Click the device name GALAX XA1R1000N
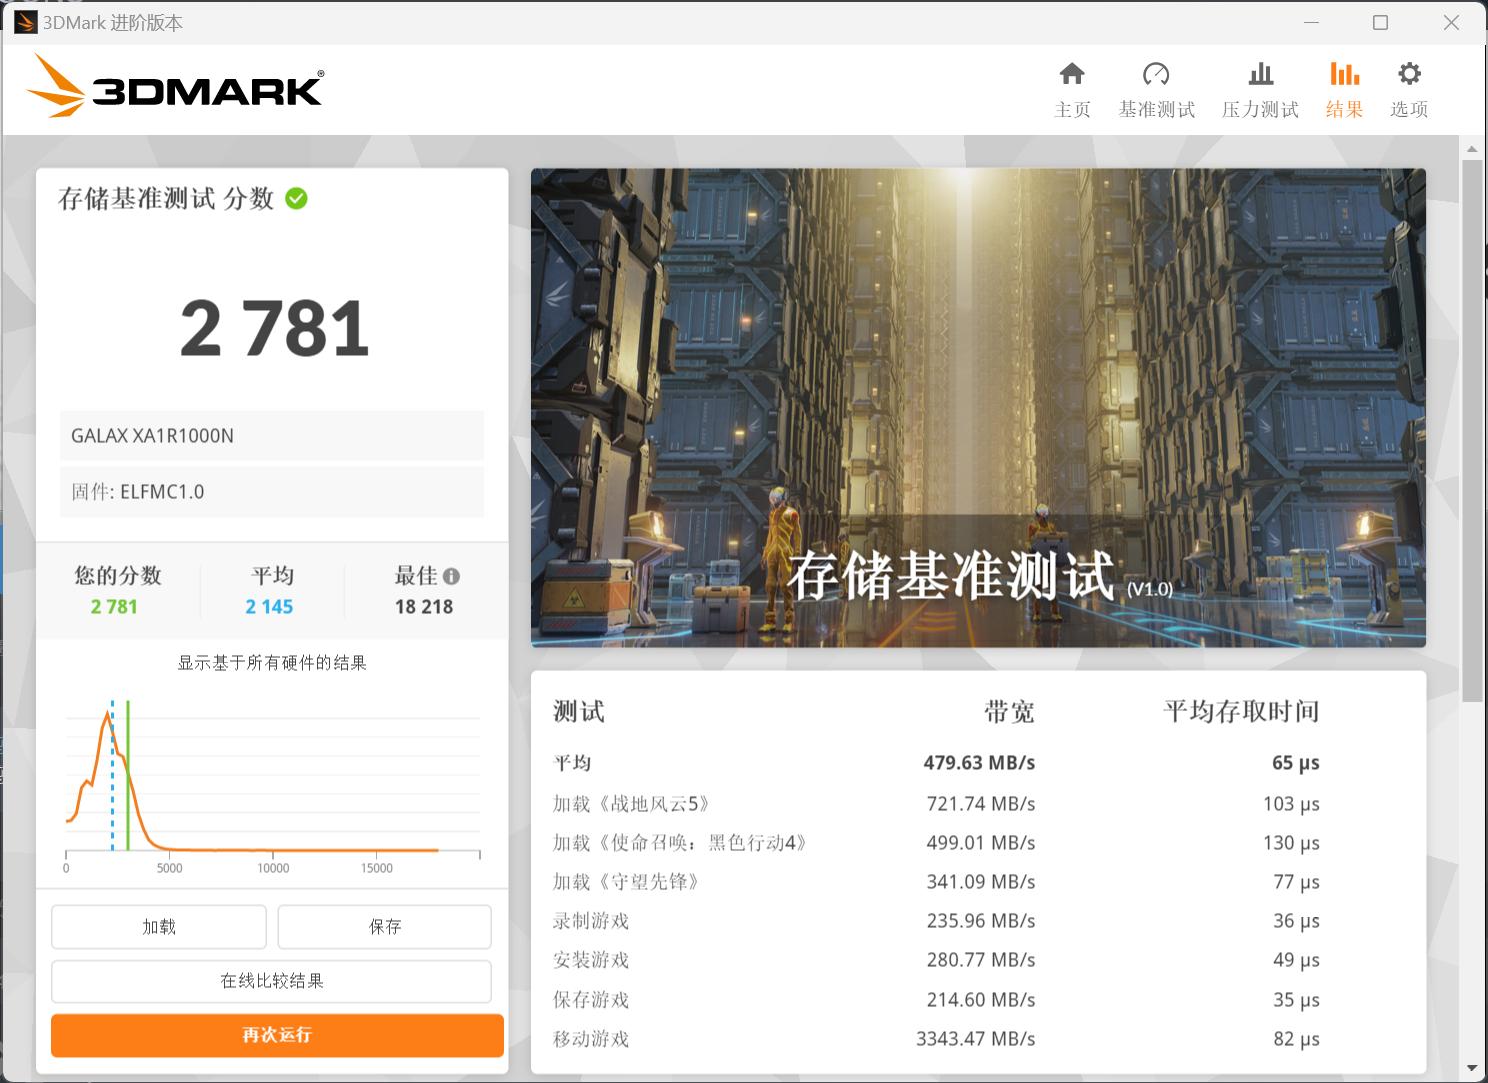The width and height of the screenshot is (1488, 1083). (152, 436)
